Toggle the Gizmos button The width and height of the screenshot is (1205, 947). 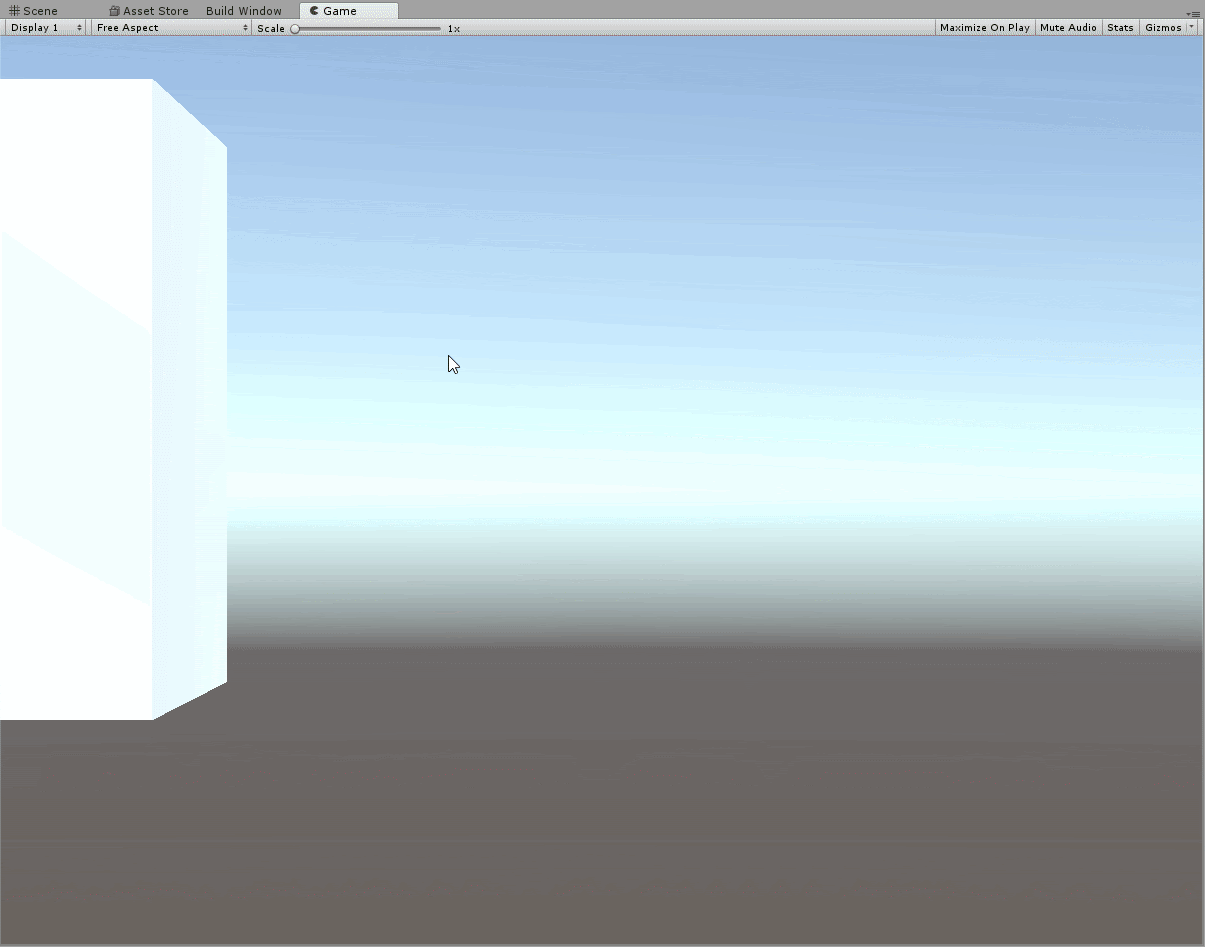pyautogui.click(x=1162, y=28)
